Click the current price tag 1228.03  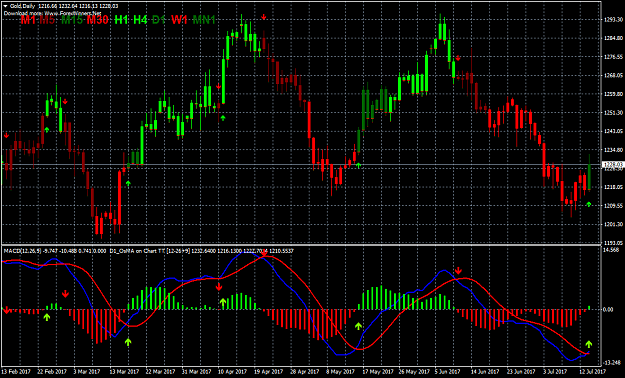point(613,165)
